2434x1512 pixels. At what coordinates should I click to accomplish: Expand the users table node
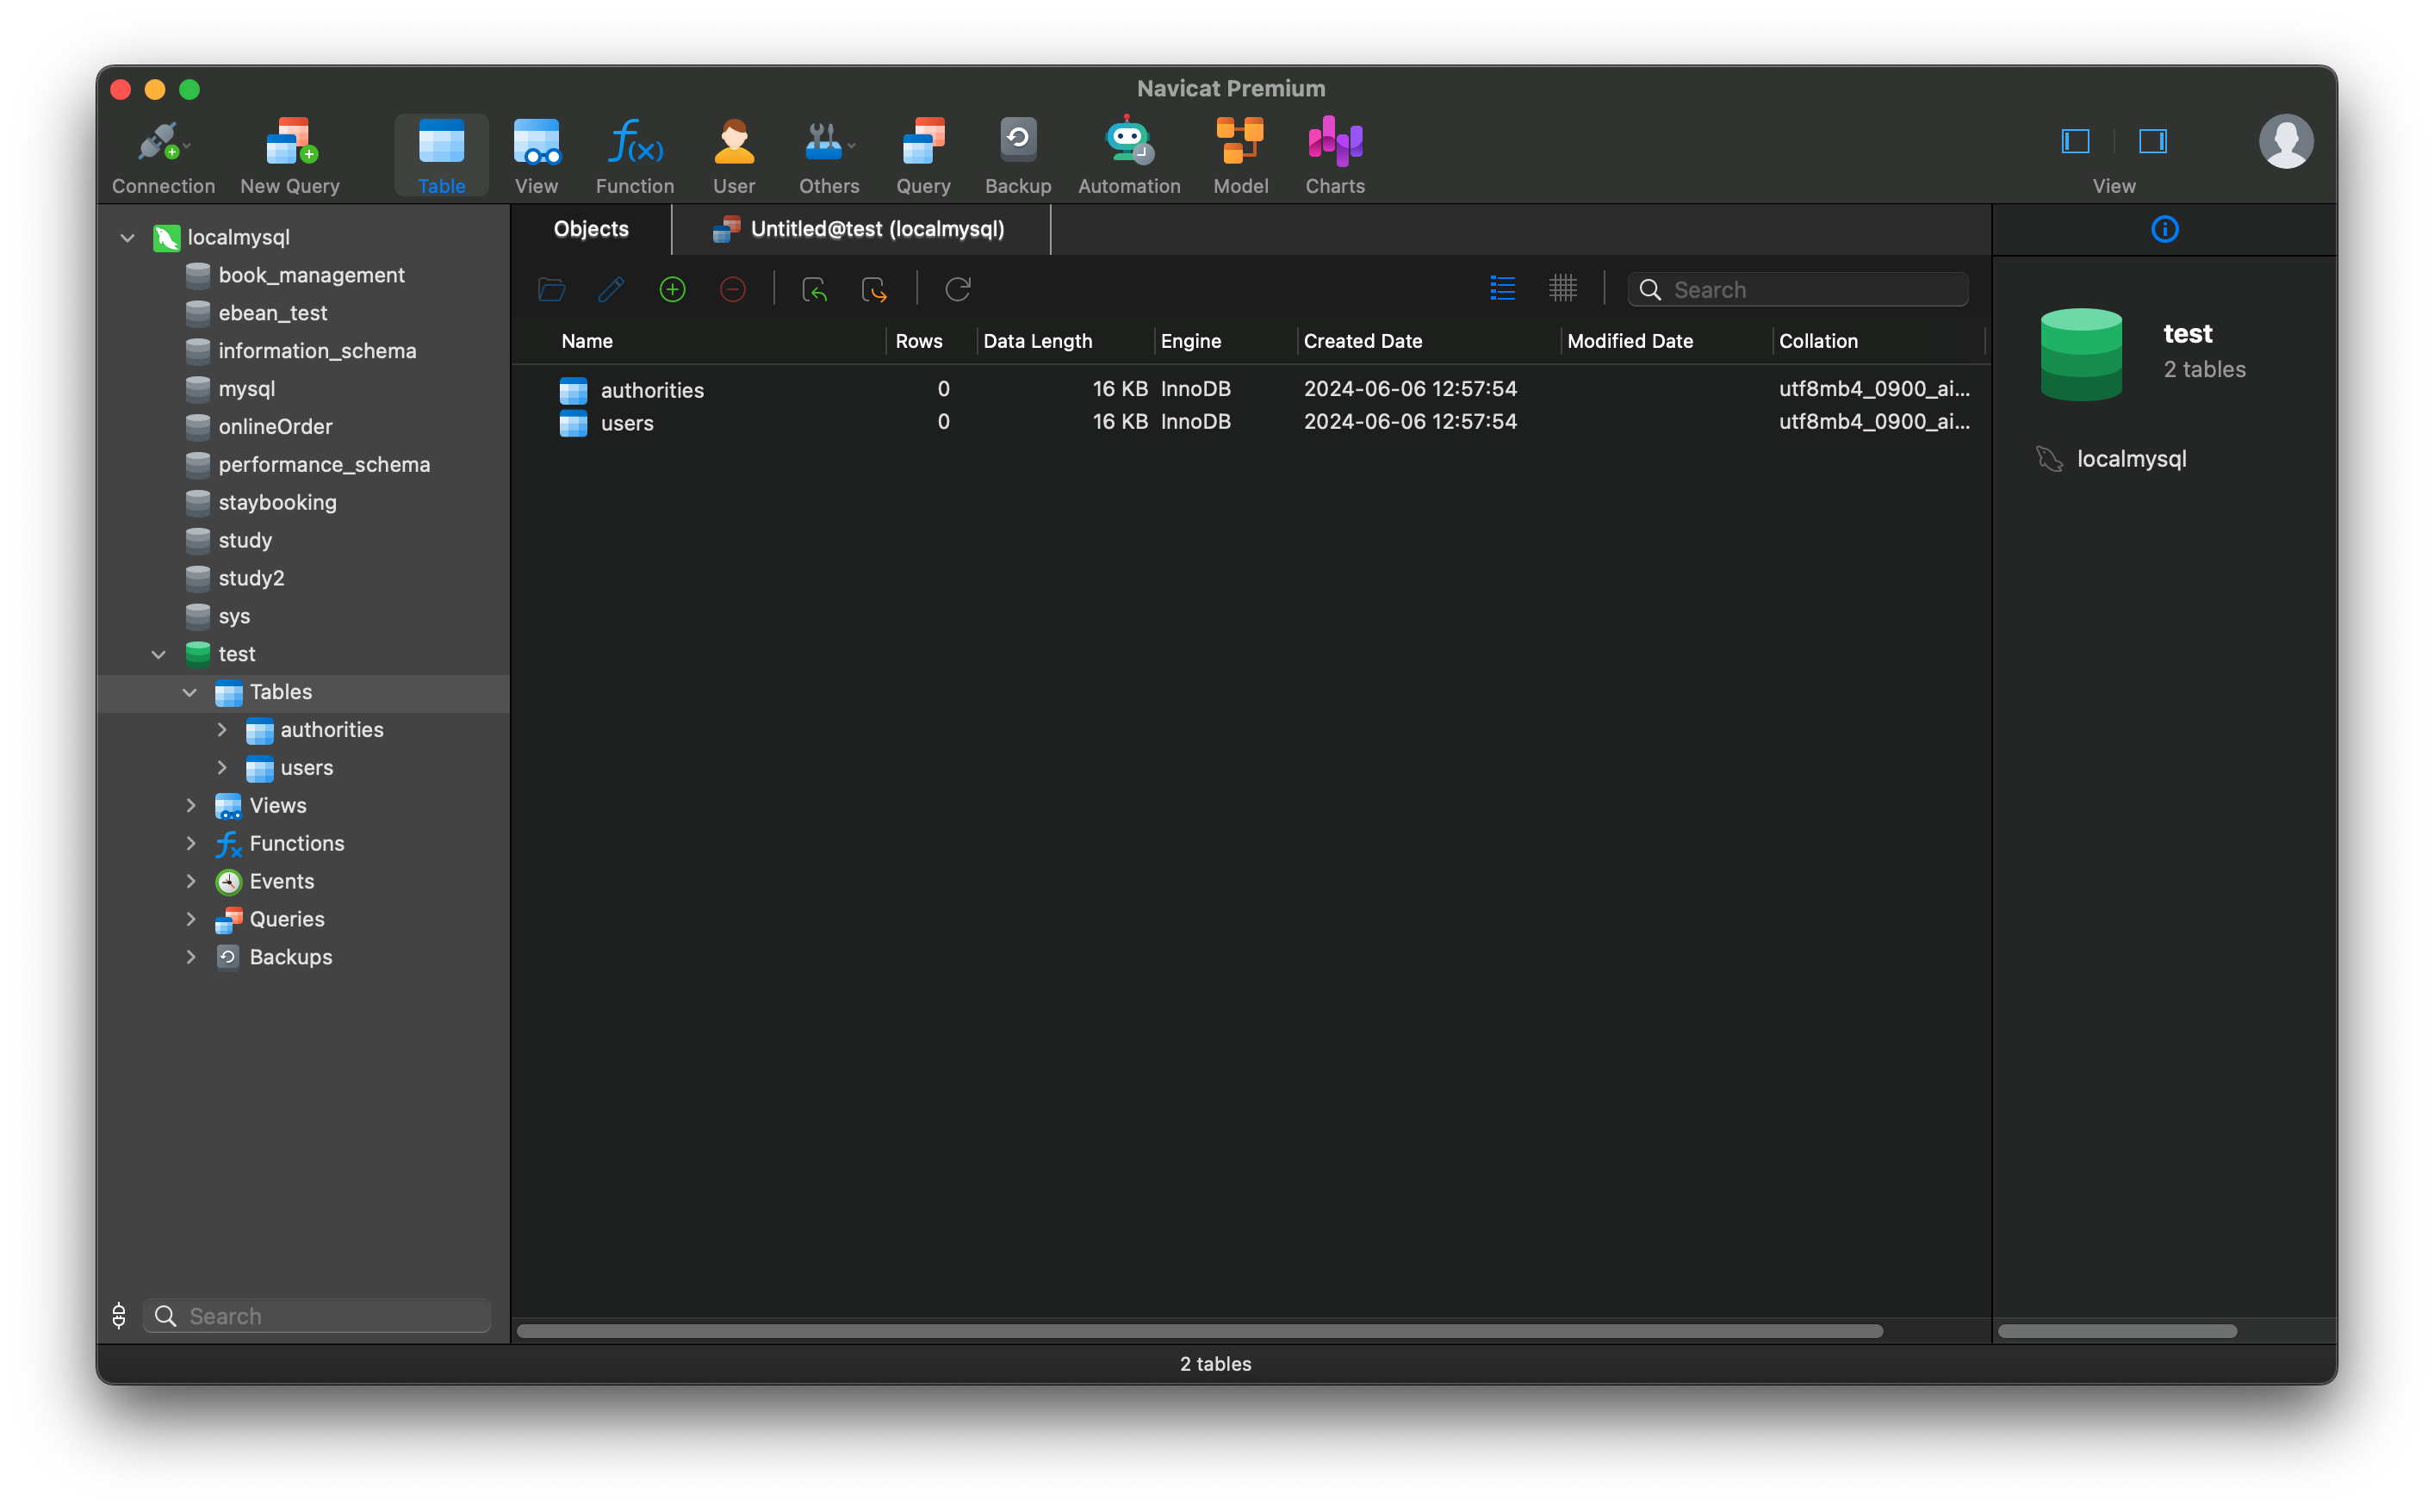coord(222,768)
